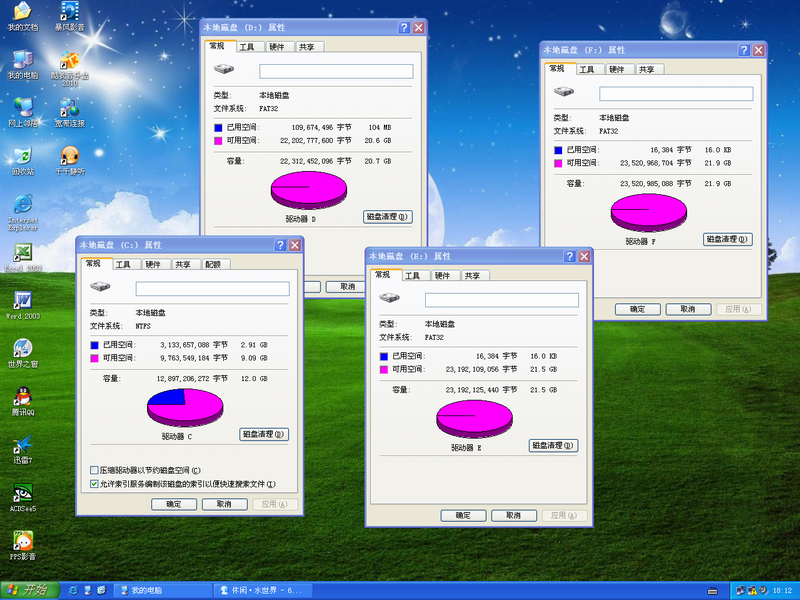This screenshot has width=800, height=600.
Task: Focus the volume label field in E: properties
Action: pos(502,300)
